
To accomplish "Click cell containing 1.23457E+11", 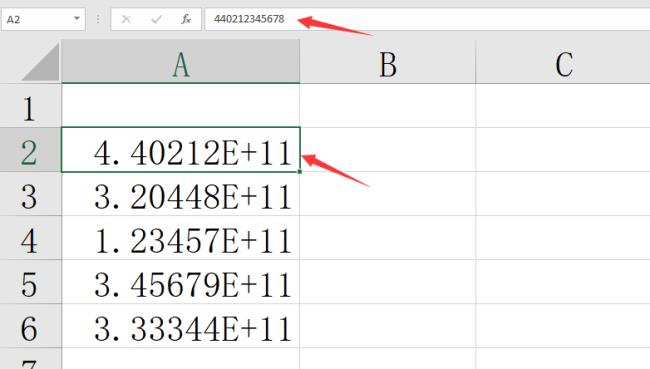I will 181,238.
